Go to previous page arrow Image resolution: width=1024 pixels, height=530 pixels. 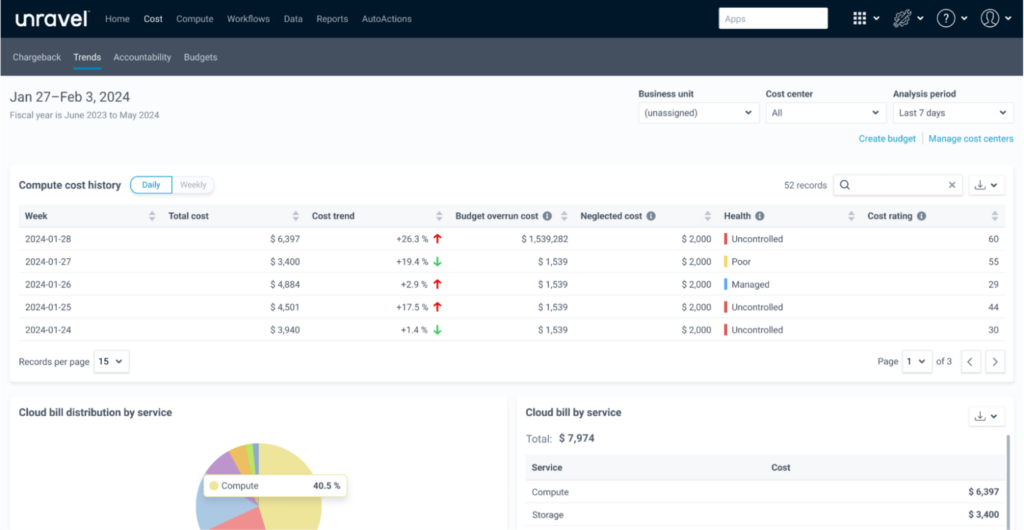point(971,362)
